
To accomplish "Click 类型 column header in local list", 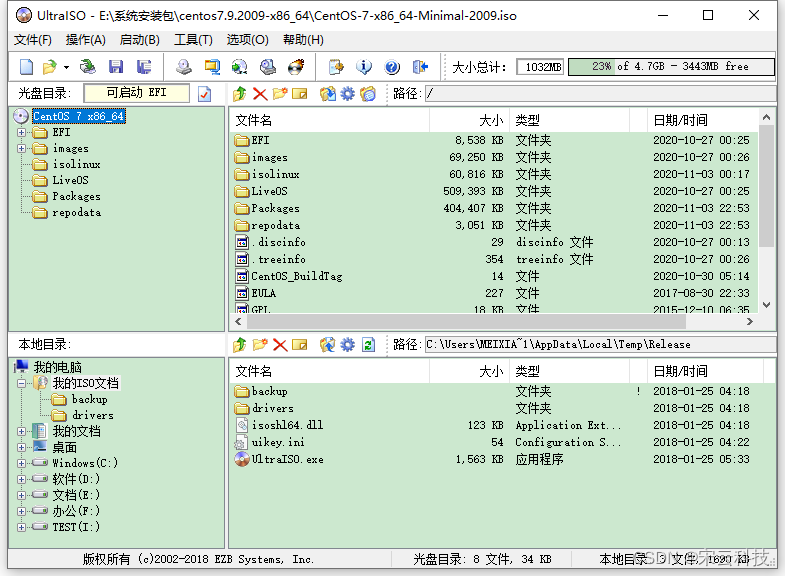I will (569, 372).
